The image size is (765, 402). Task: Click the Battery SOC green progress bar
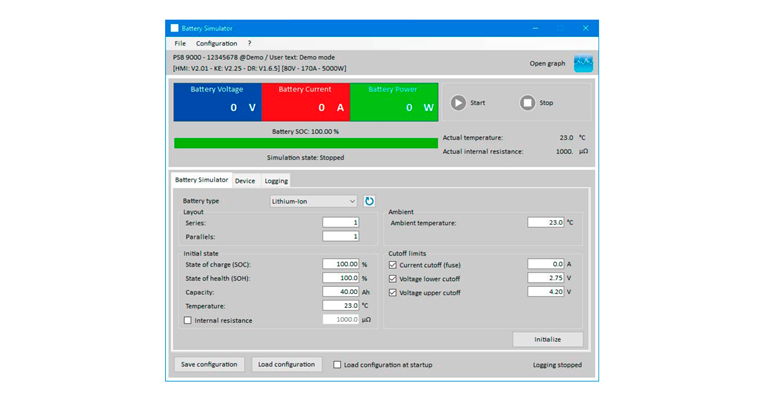306,143
